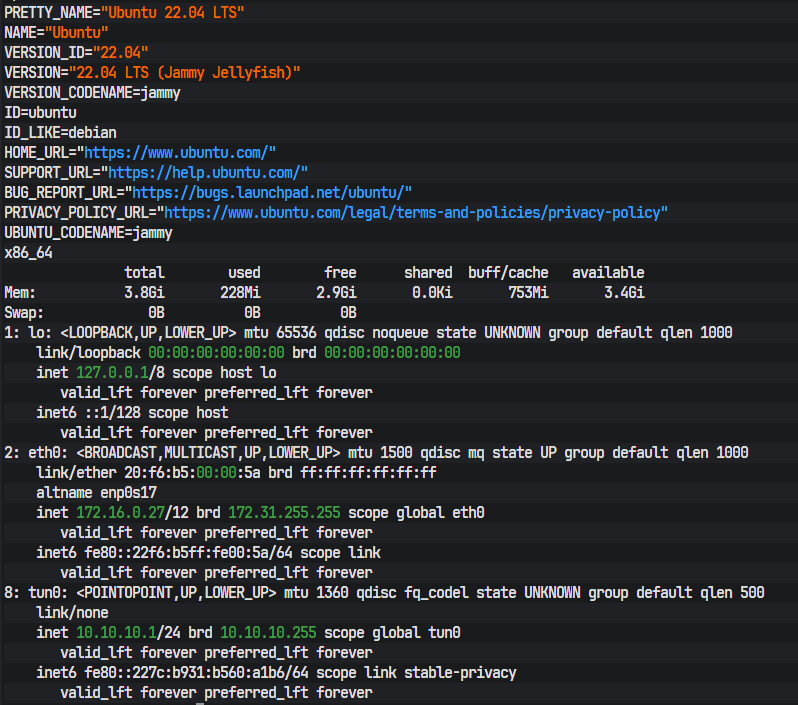Click the line VERSION_CODENAME=jammy
This screenshot has height=705, width=798.
tap(92, 93)
